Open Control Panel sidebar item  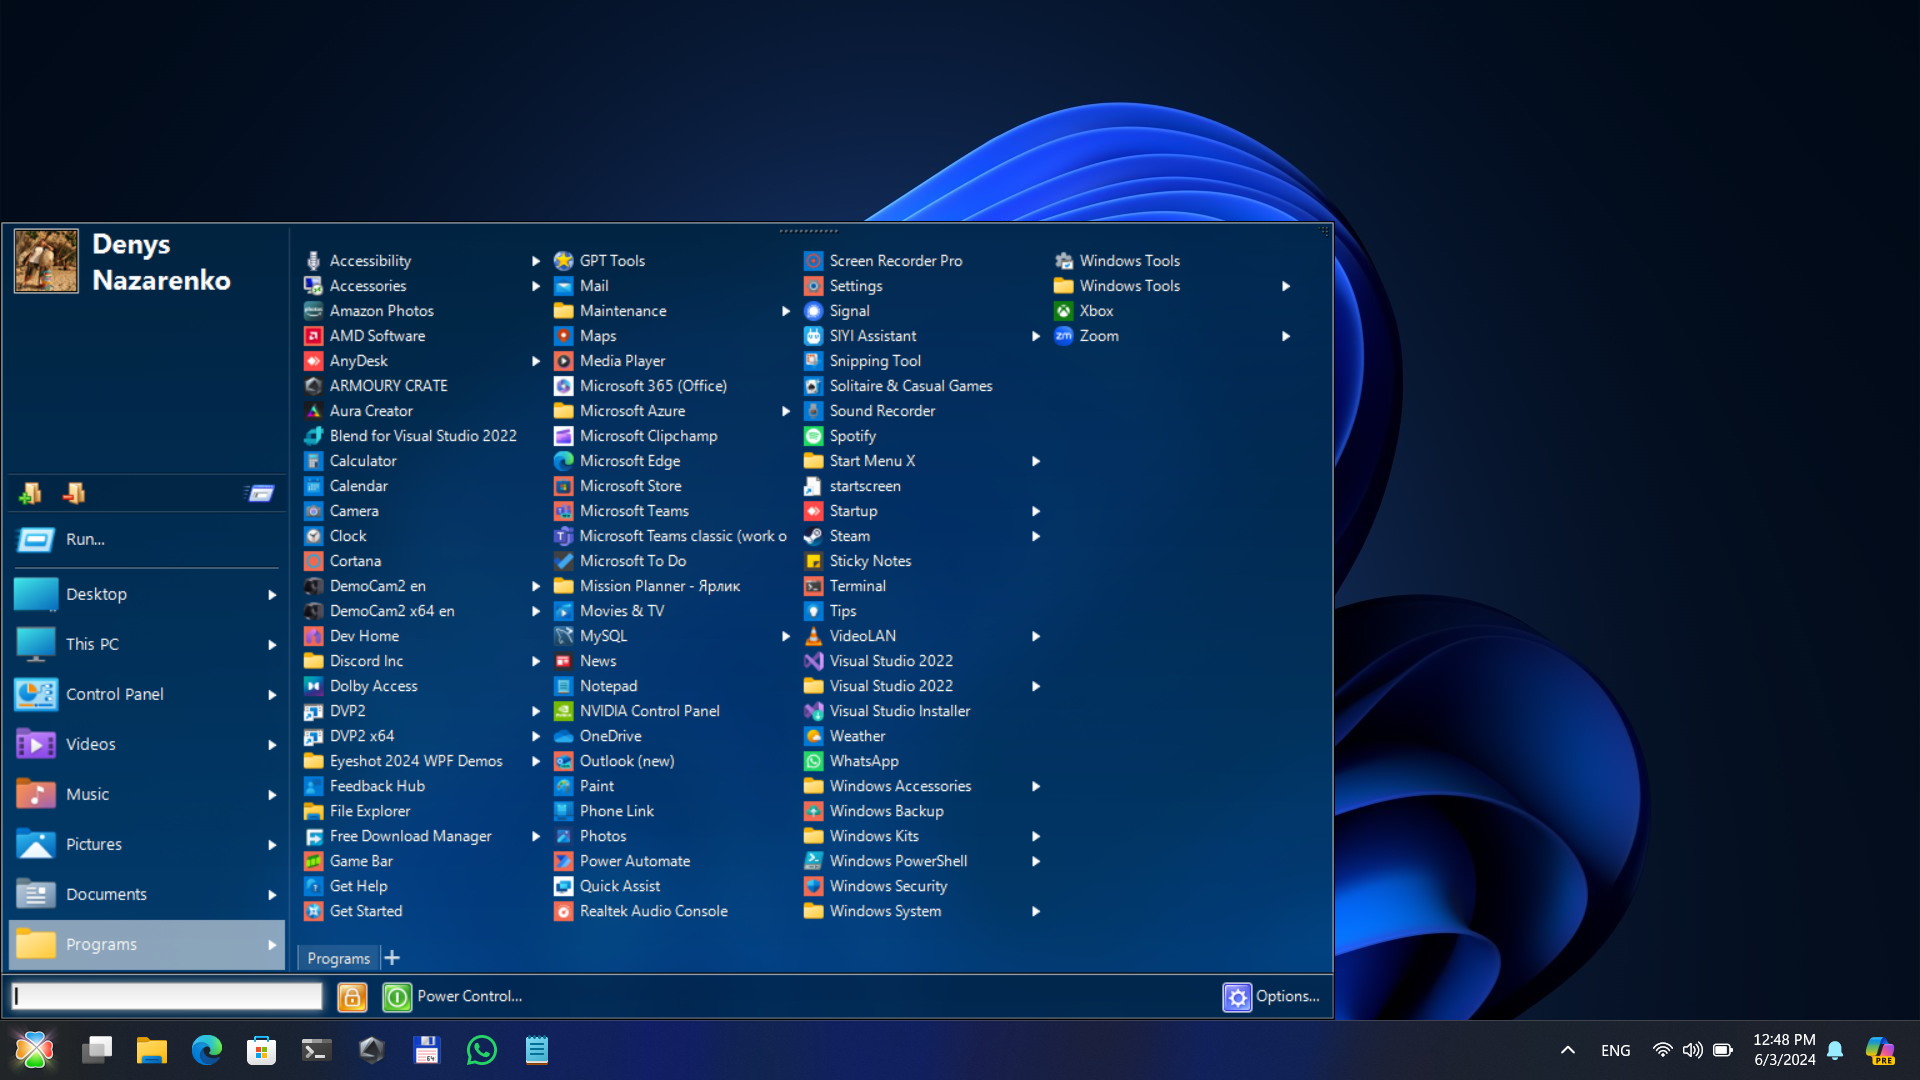pyautogui.click(x=147, y=694)
